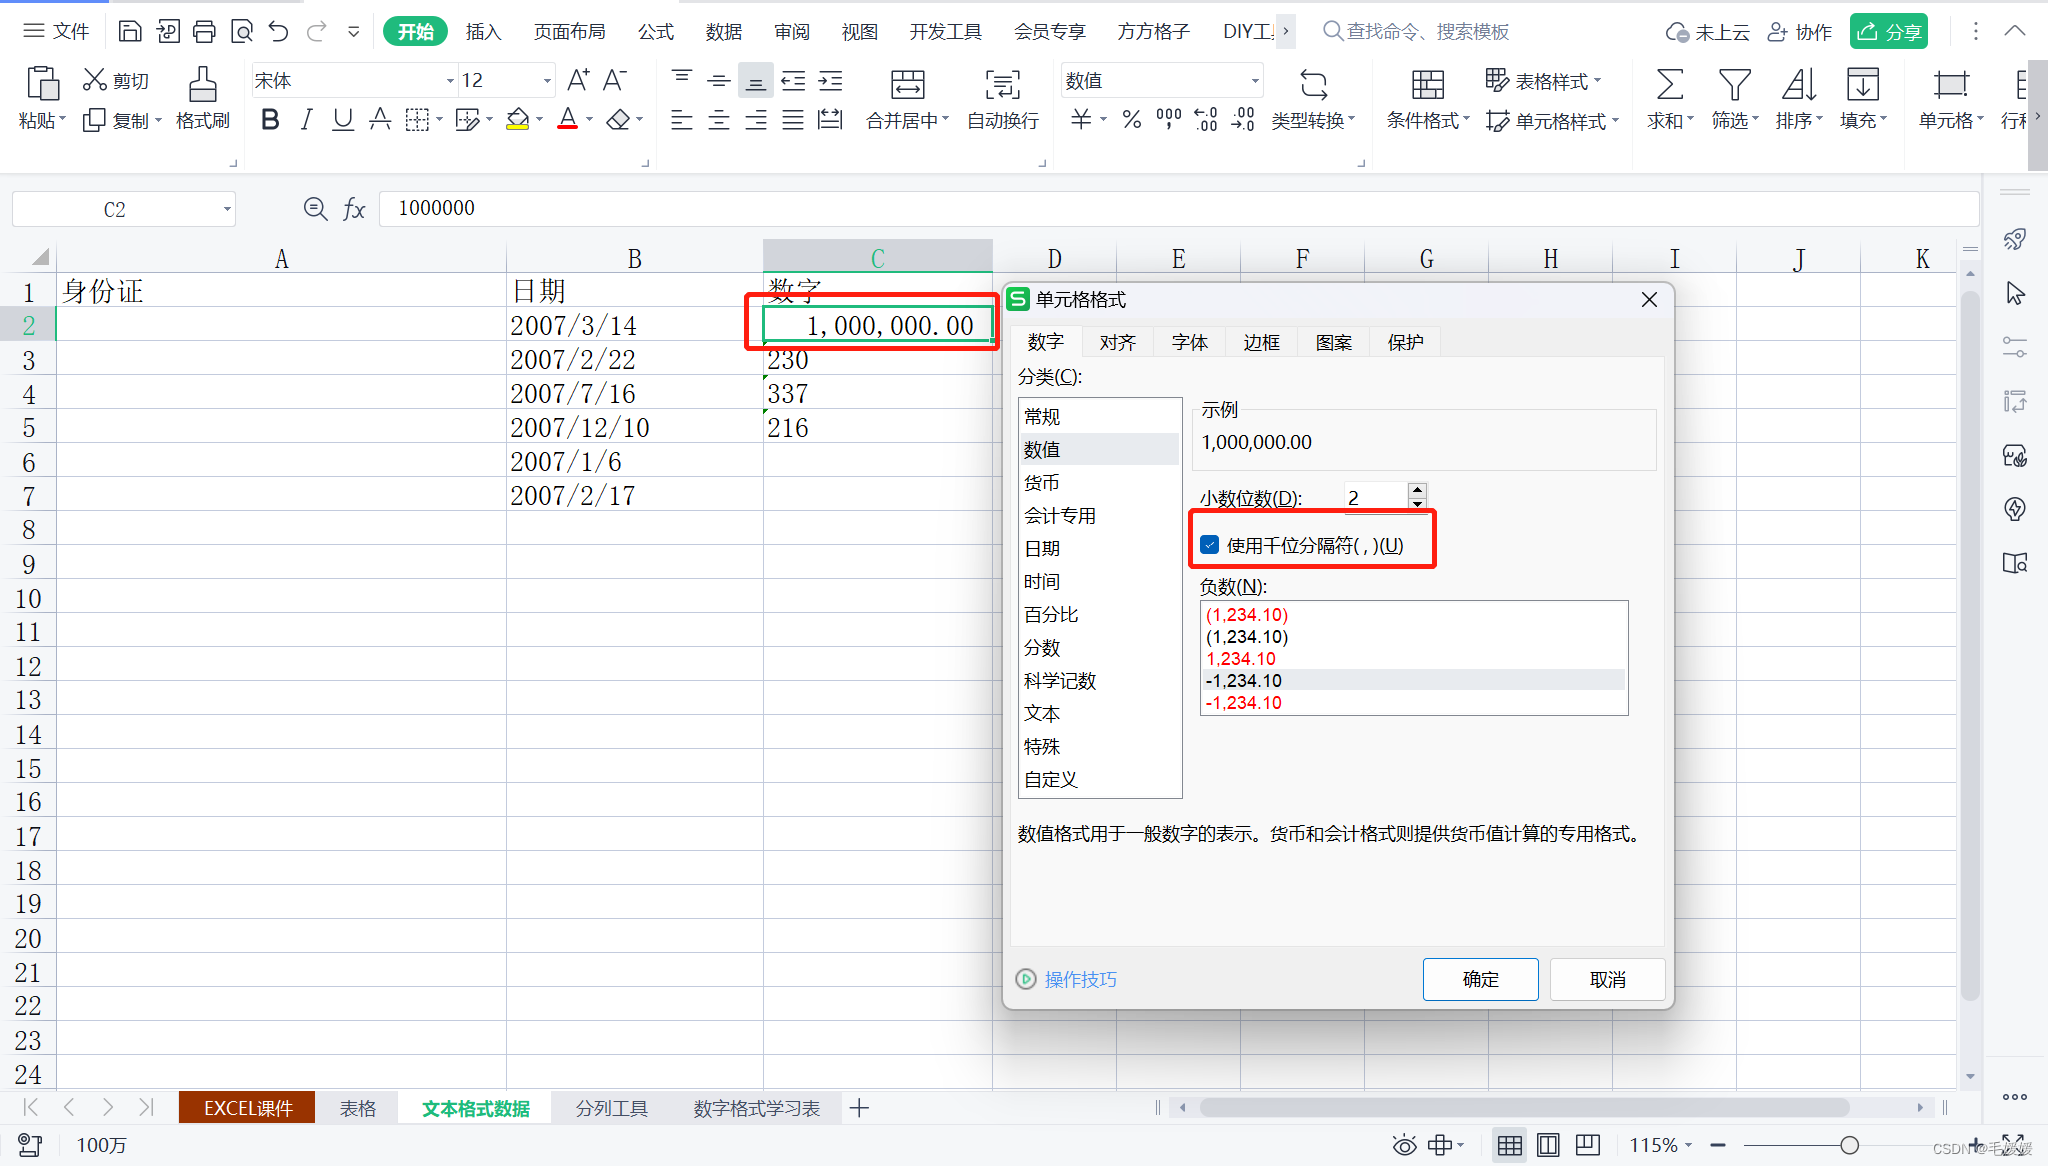Click the percent style icon
The height and width of the screenshot is (1166, 2048).
(x=1131, y=121)
